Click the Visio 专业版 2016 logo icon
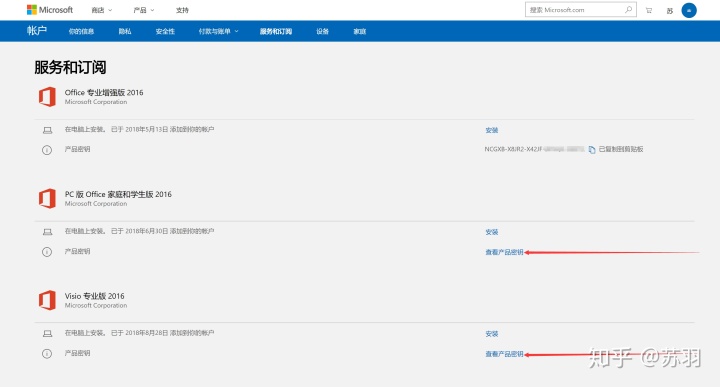720x387 pixels. (47, 300)
